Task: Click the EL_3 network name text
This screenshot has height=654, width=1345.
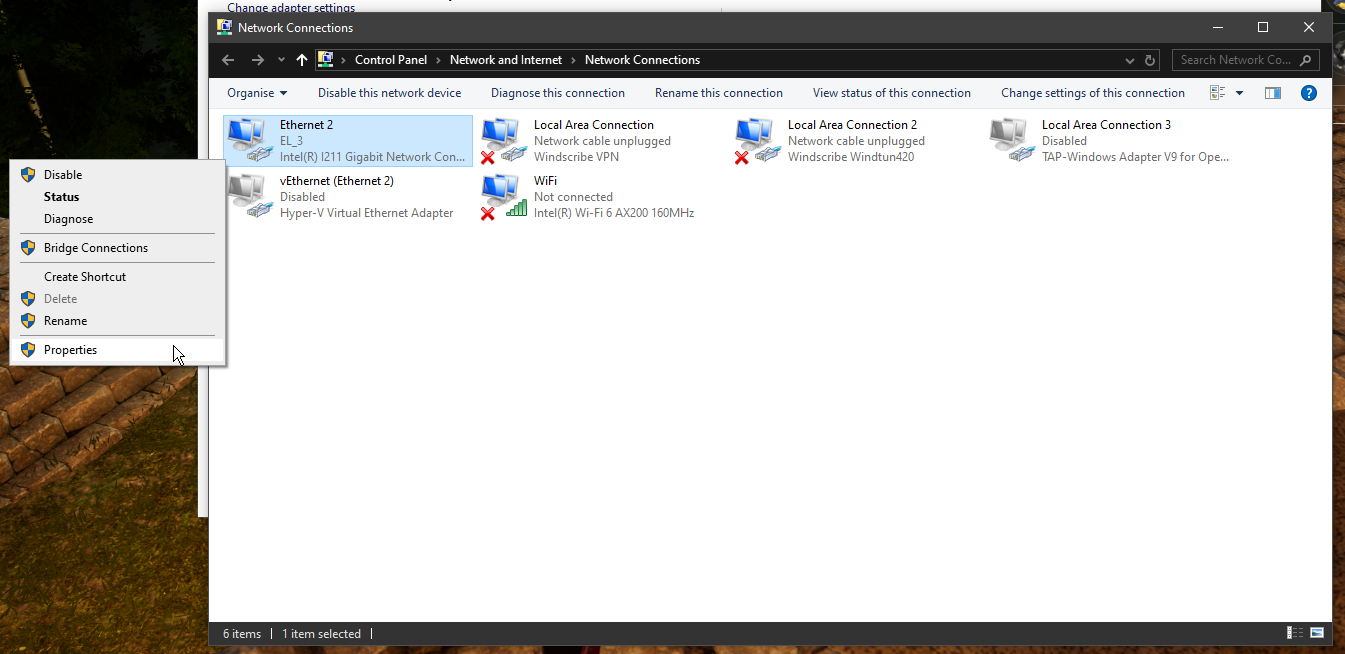Action: tap(291, 141)
